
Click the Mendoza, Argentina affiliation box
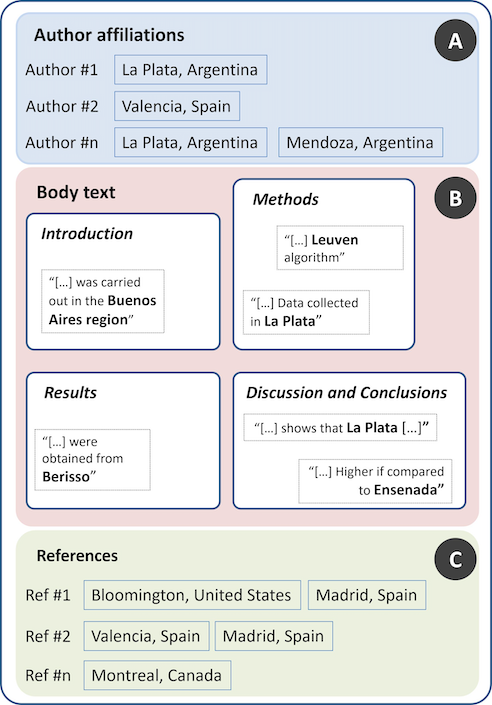pos(361,143)
